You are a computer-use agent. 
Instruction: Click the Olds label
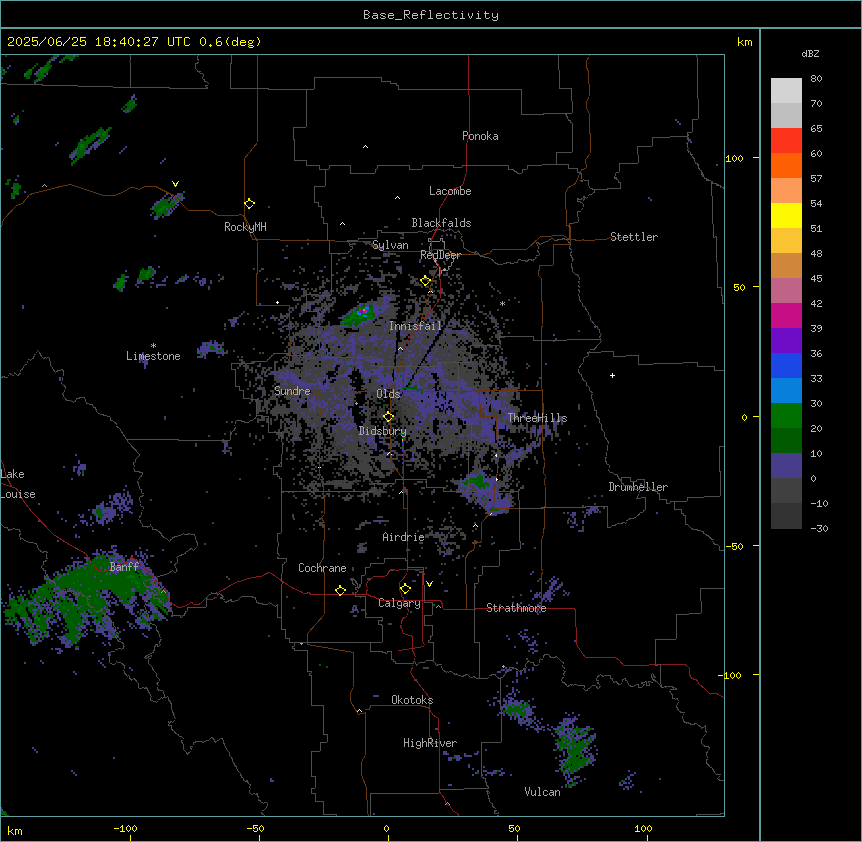pyautogui.click(x=388, y=394)
